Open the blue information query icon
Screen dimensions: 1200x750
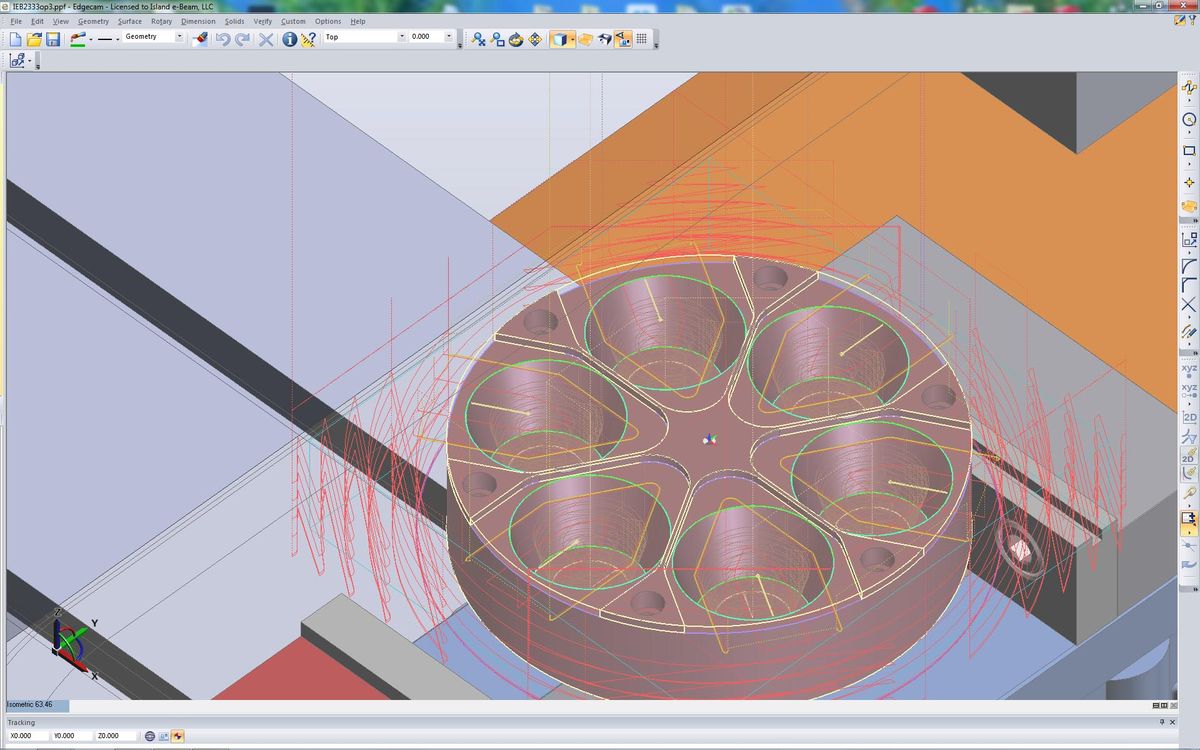(x=290, y=39)
